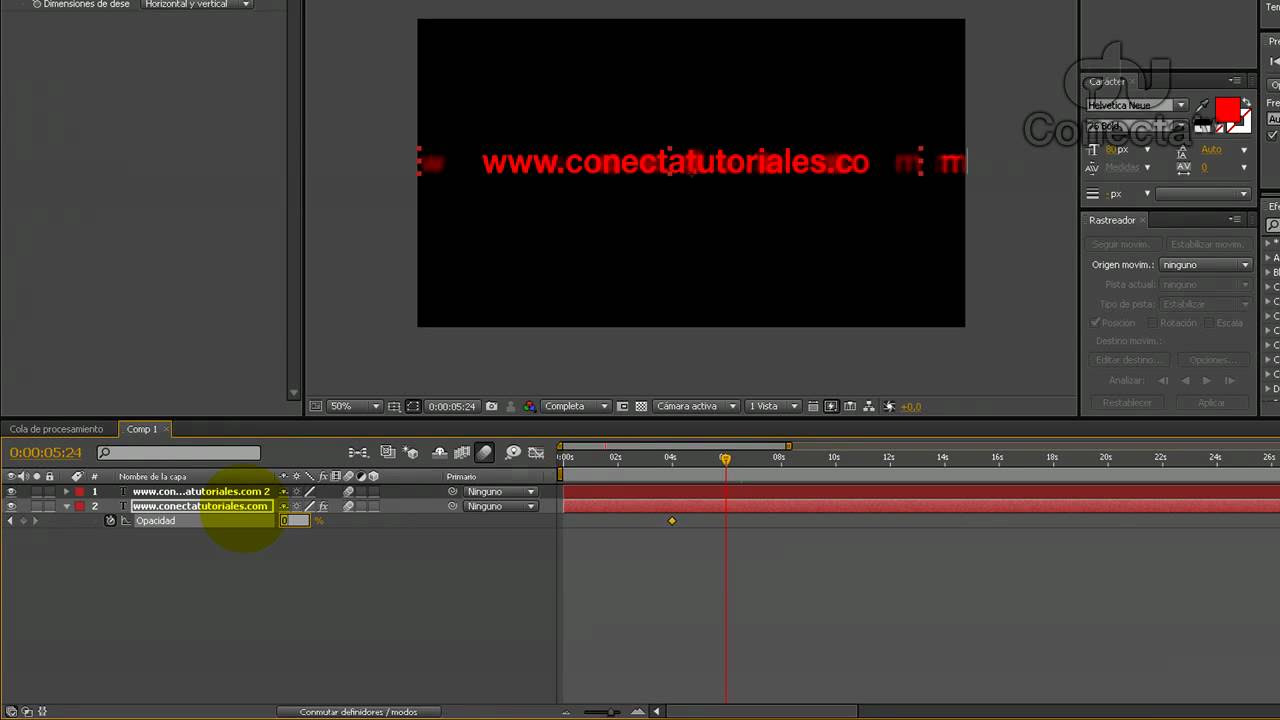Pick the eyedropper in Carácter panel
Viewport: 1280px width, 720px height.
point(1203,105)
